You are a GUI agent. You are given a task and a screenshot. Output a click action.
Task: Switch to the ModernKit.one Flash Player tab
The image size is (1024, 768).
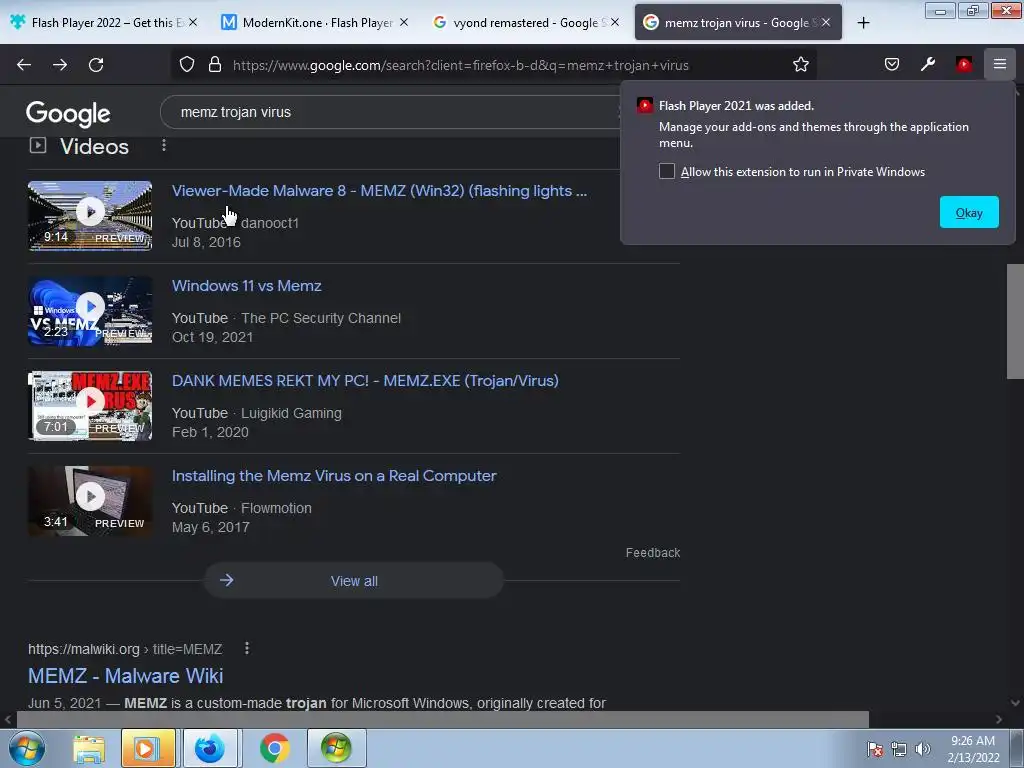pyautogui.click(x=315, y=23)
